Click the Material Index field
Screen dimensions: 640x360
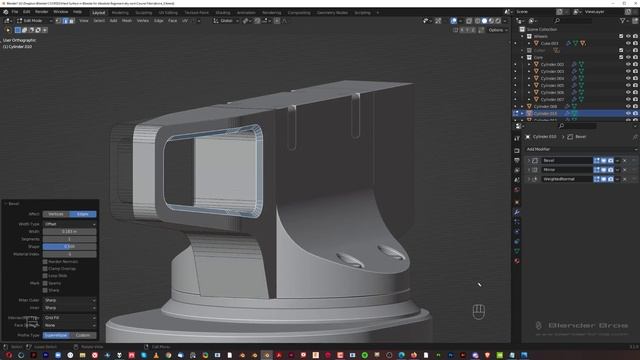[x=70, y=254]
